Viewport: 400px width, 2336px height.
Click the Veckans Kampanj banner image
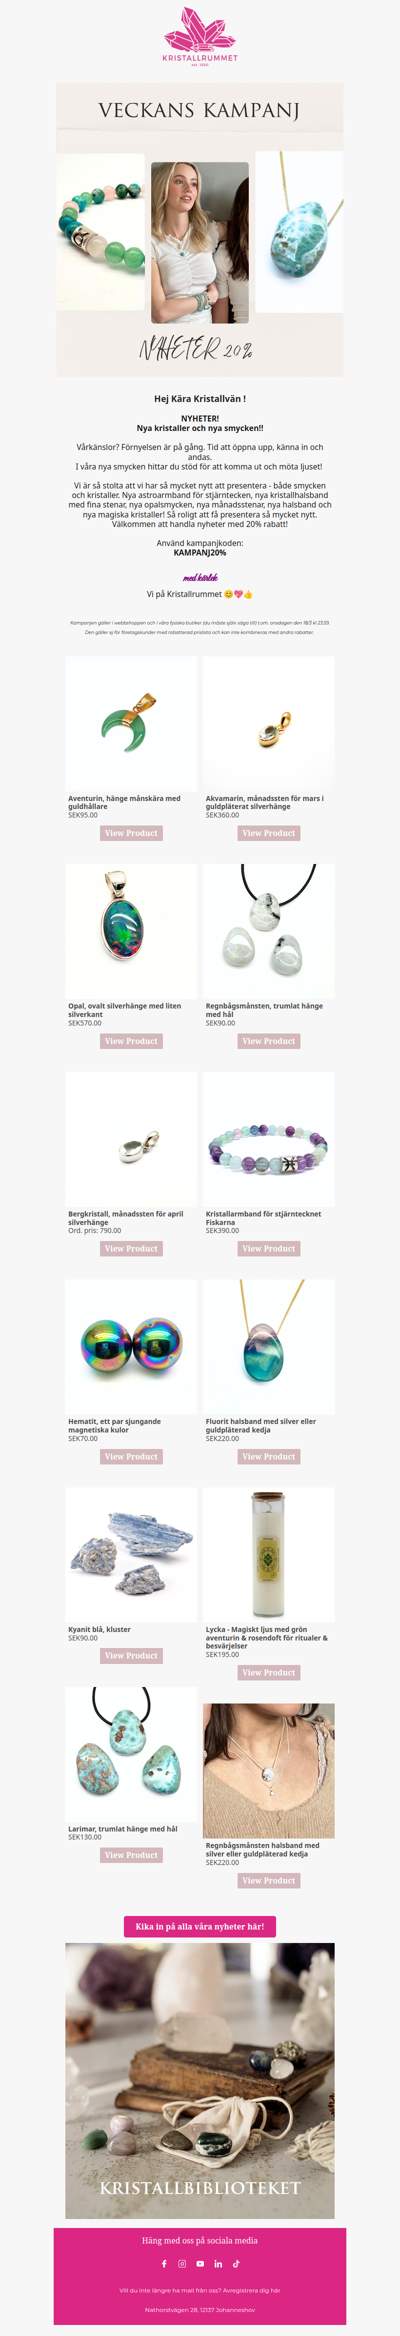[x=200, y=230]
